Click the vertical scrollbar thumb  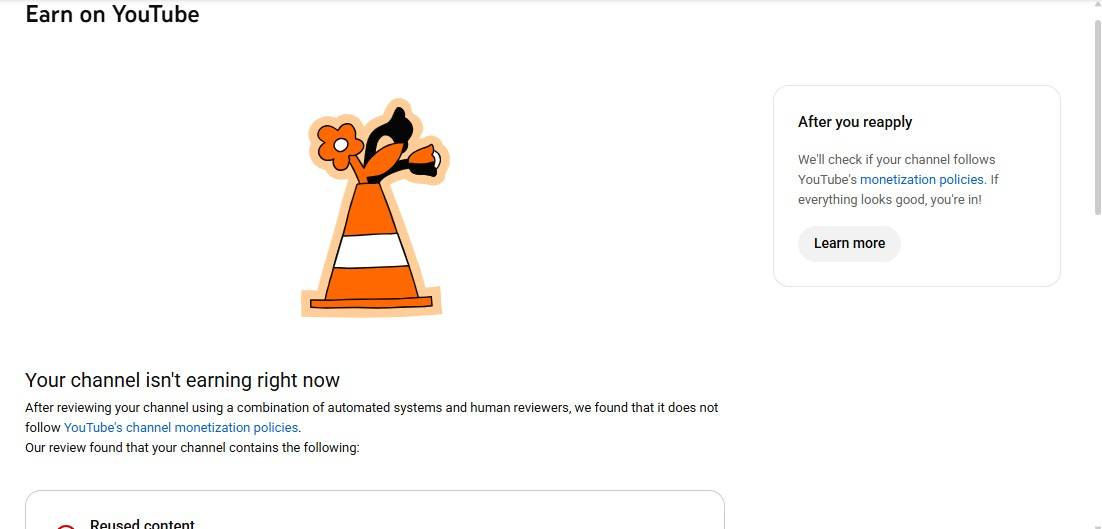point(1097,116)
